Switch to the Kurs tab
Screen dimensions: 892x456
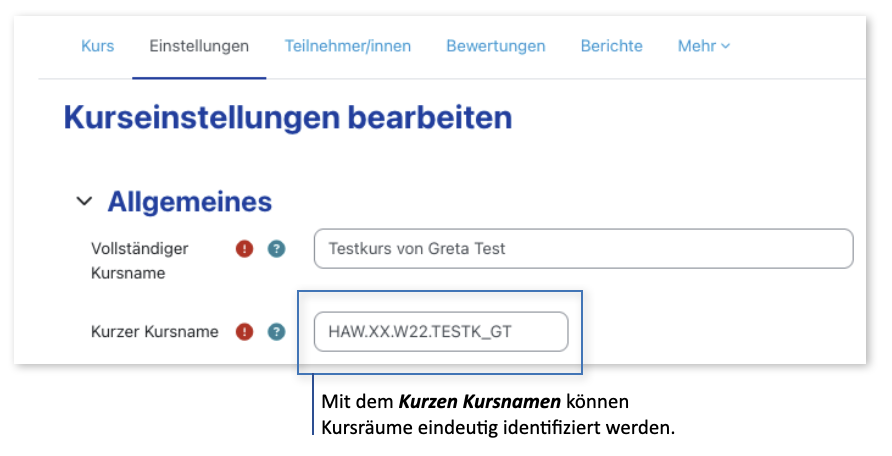point(97,46)
